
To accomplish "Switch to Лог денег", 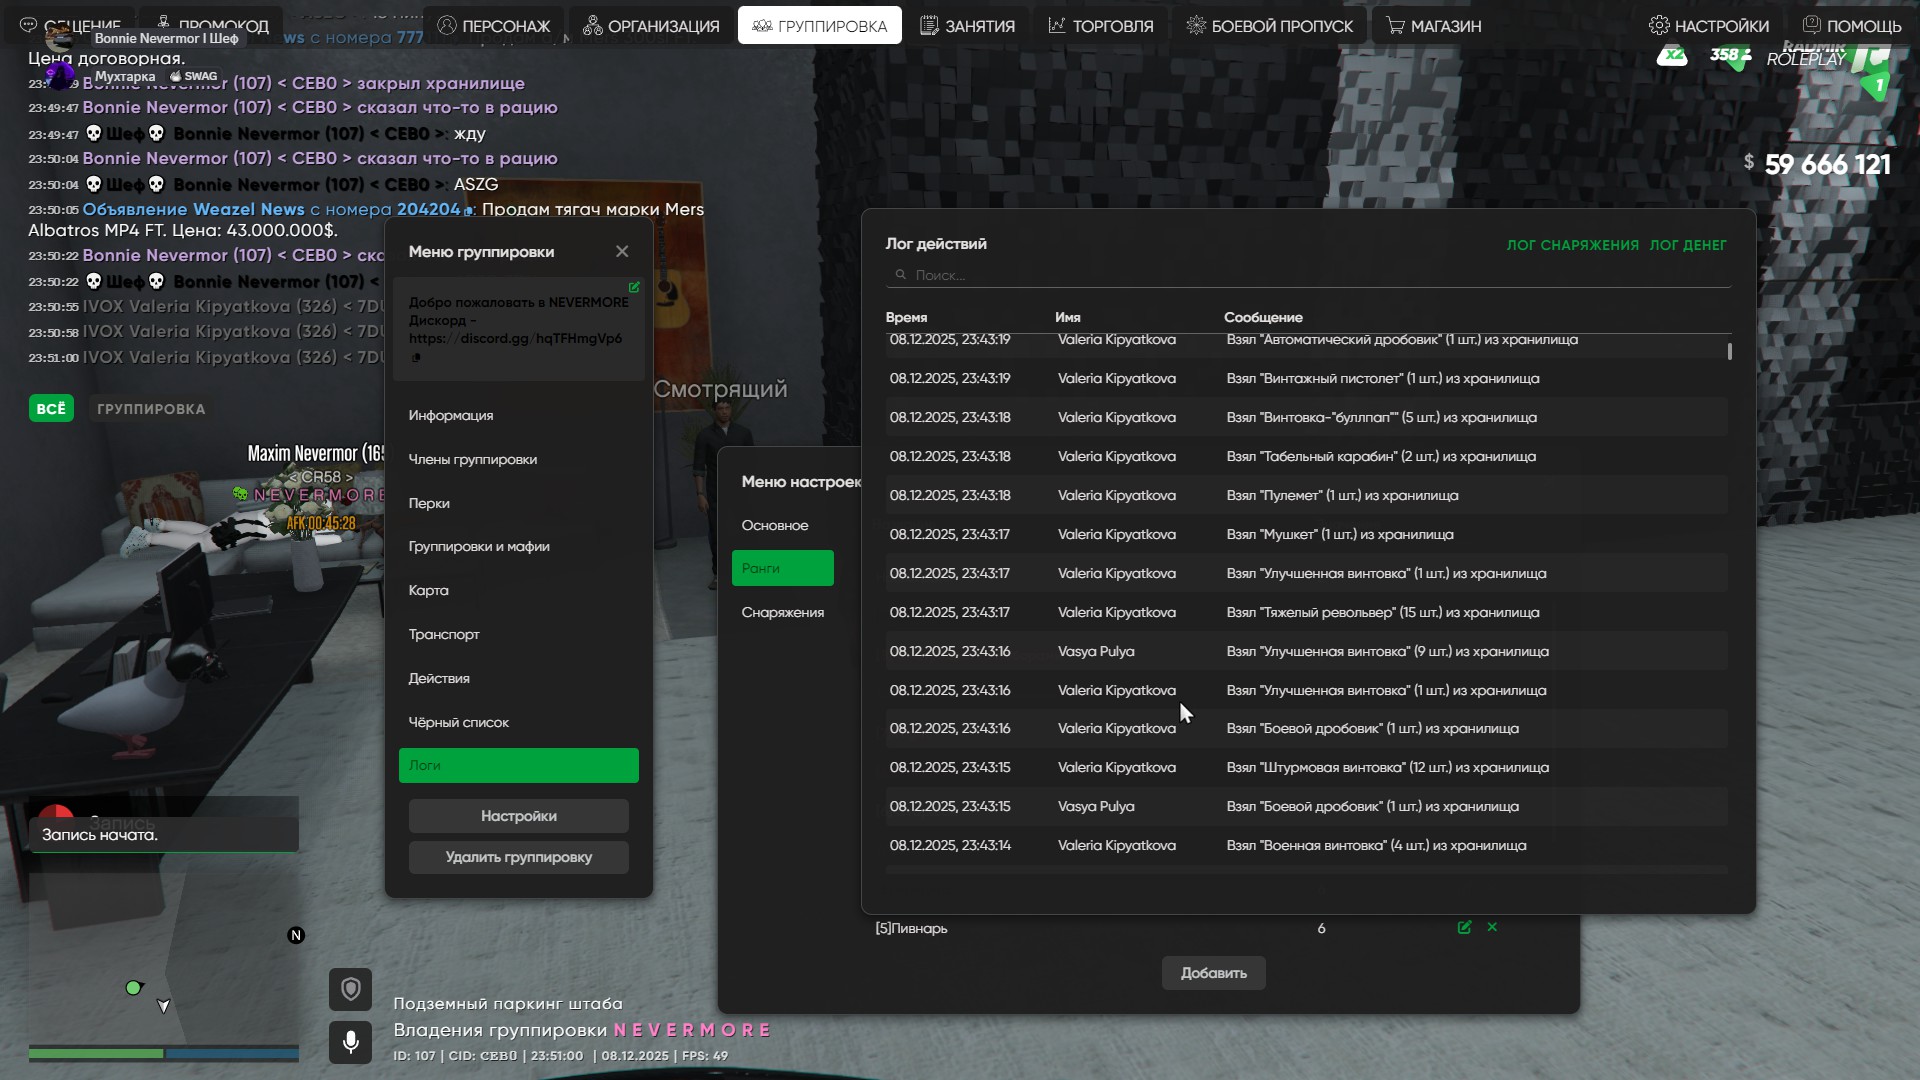I will tap(1687, 245).
